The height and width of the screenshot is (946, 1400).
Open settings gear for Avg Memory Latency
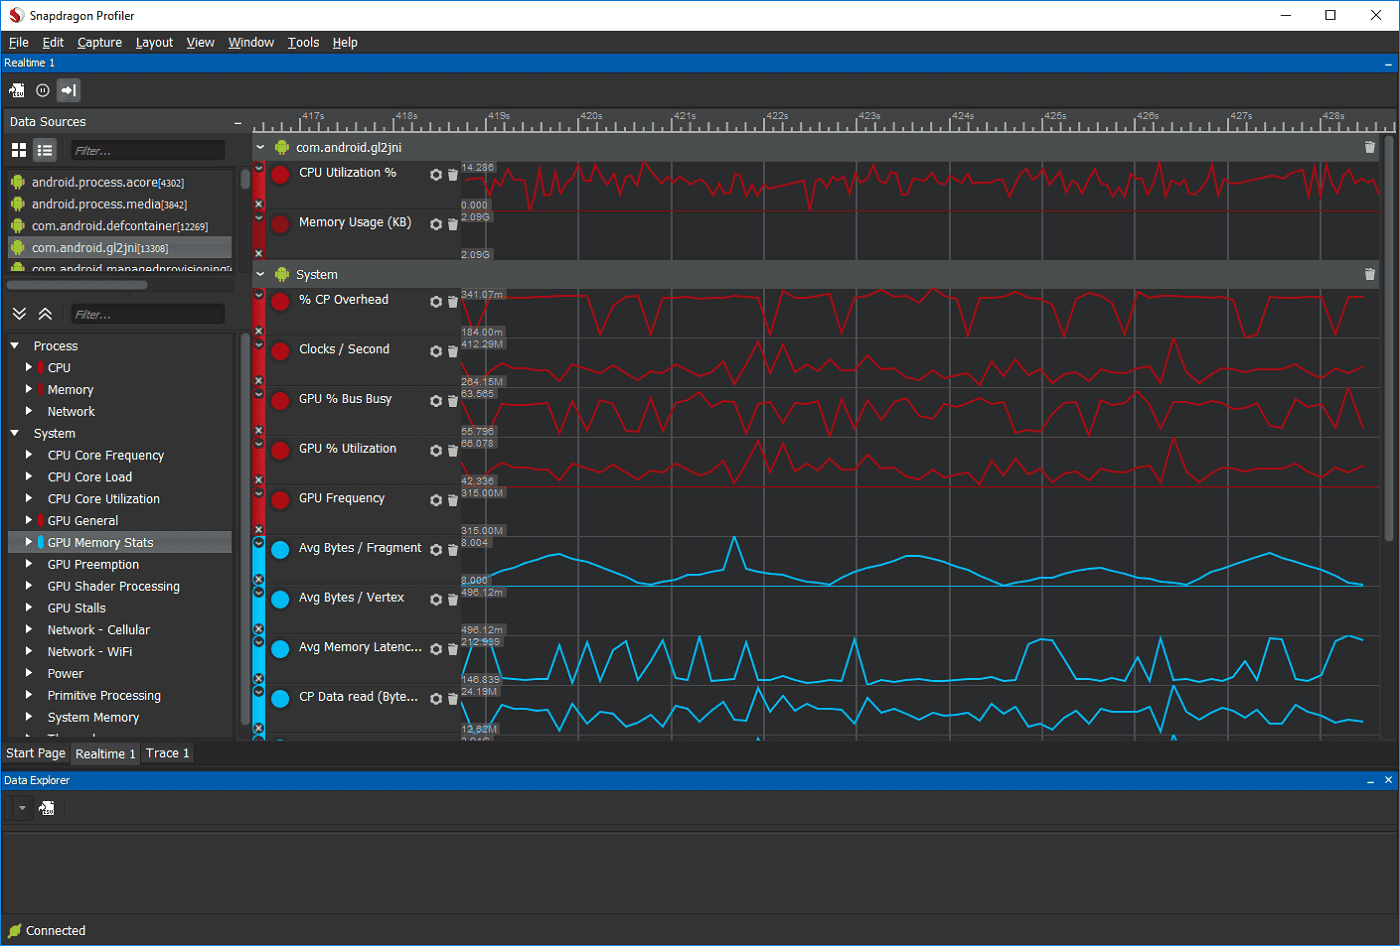coord(436,649)
